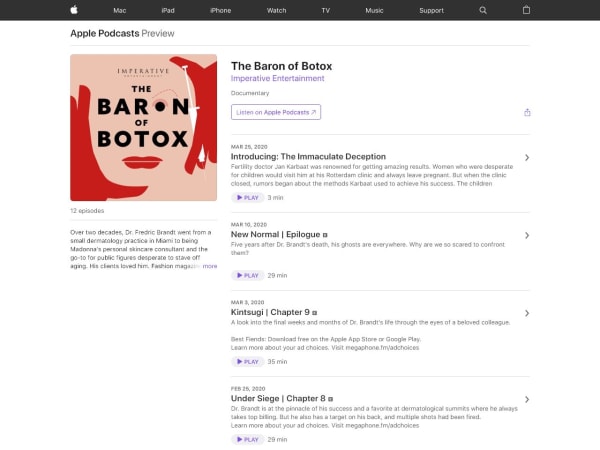The width and height of the screenshot is (600, 450).
Task: Click the MAR 10, 2020 episode date
Action: tap(249, 225)
